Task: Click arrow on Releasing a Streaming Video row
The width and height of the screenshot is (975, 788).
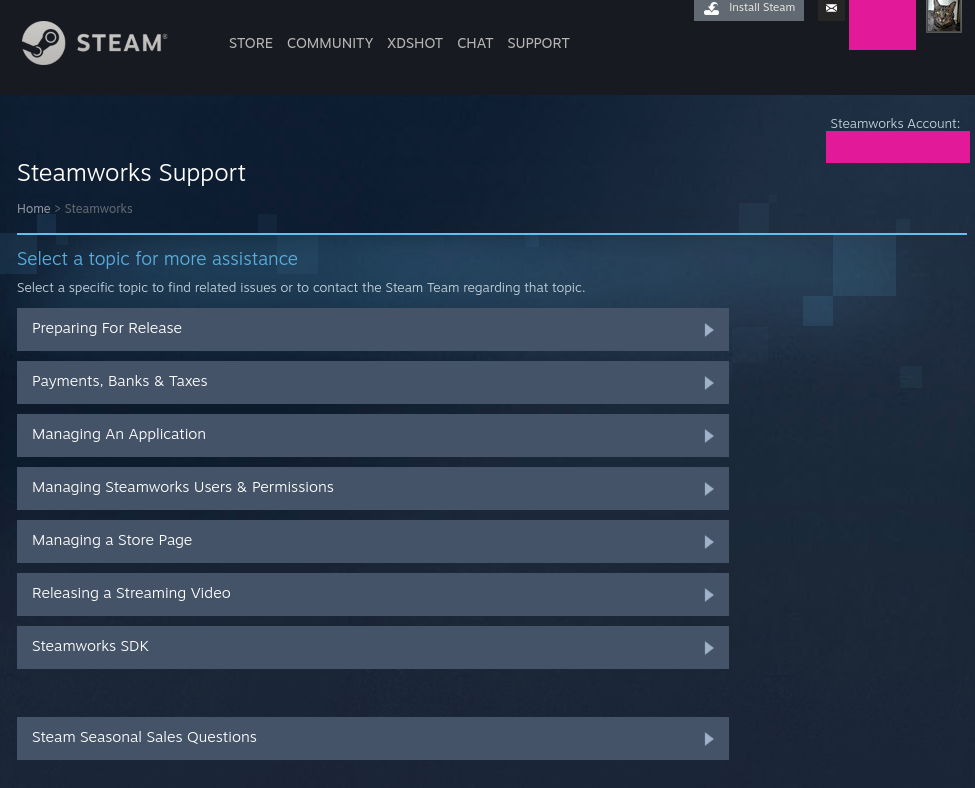Action: [709, 595]
